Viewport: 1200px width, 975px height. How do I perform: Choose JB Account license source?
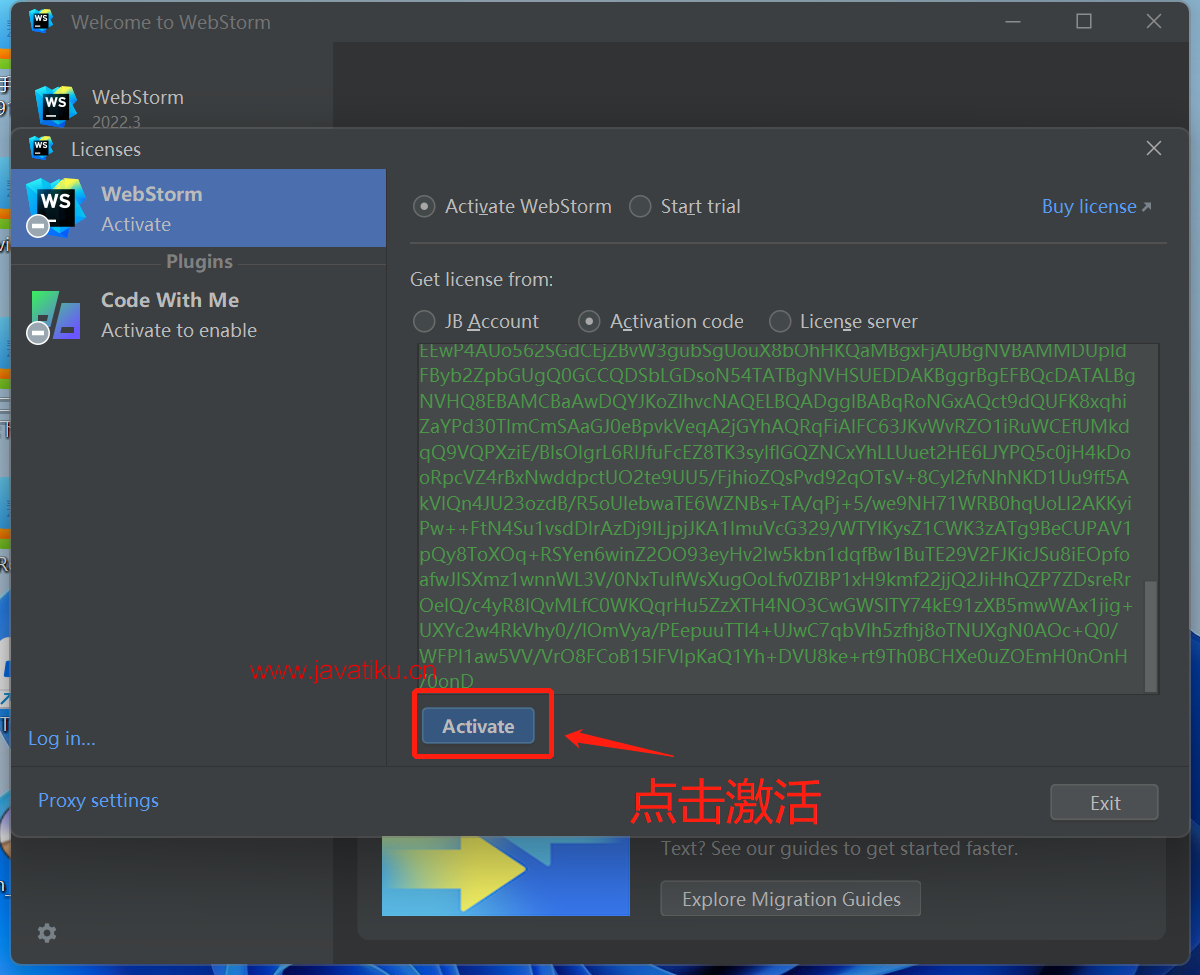[476, 322]
